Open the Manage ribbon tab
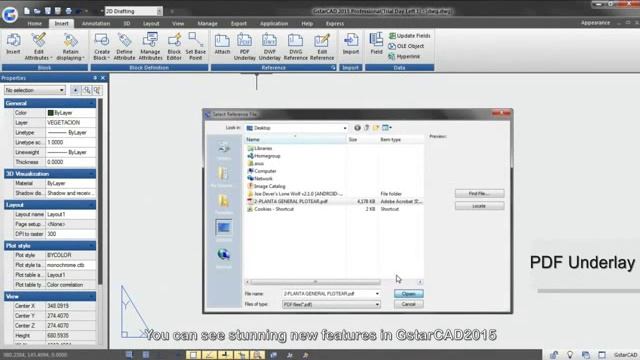This screenshot has height=360, width=640. pos(207,24)
